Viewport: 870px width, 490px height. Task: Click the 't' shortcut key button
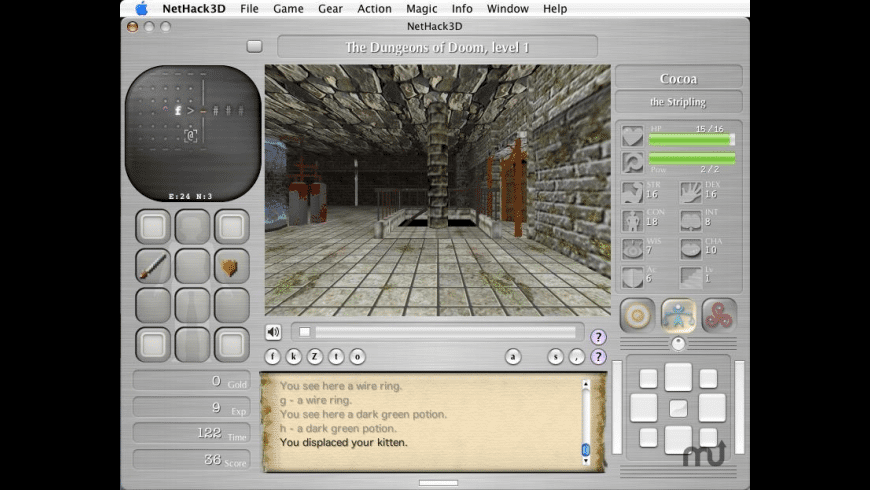336,356
